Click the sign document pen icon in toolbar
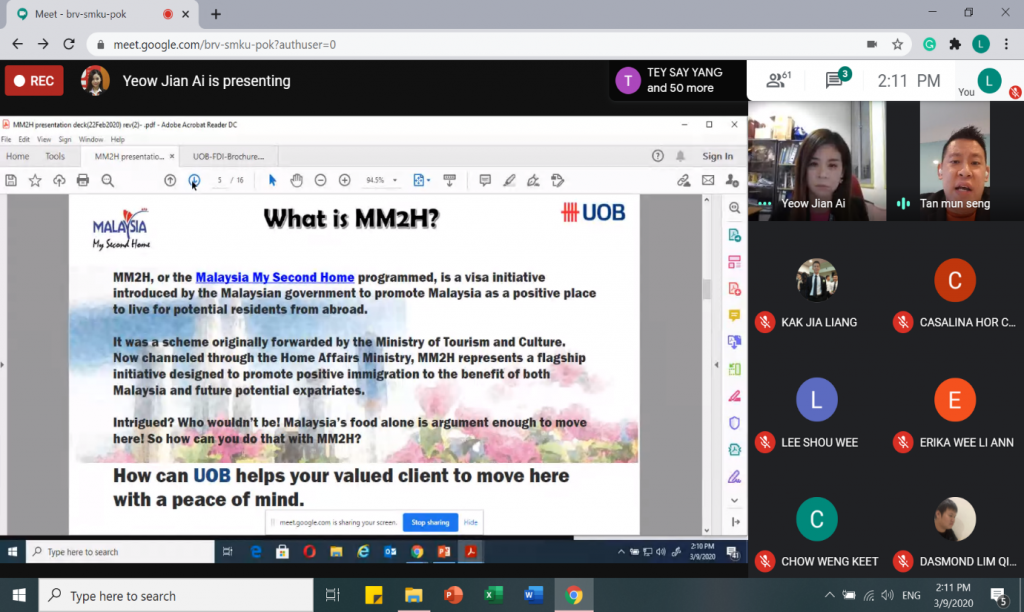The image size is (1024, 612). 534,180
